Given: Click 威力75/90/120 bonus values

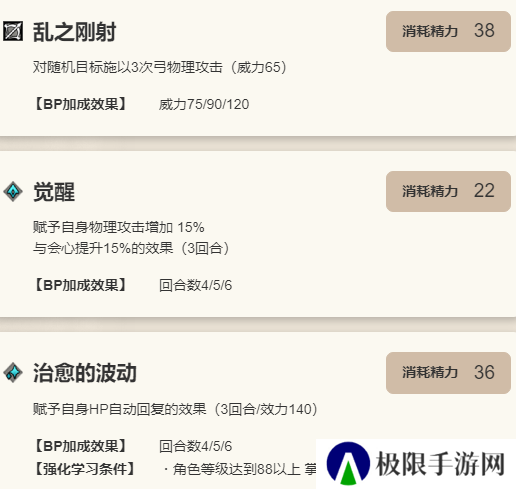Looking at the screenshot, I should click(204, 105).
